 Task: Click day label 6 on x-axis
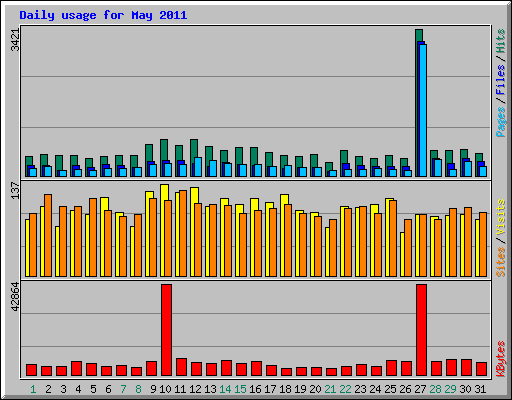pyautogui.click(x=108, y=389)
